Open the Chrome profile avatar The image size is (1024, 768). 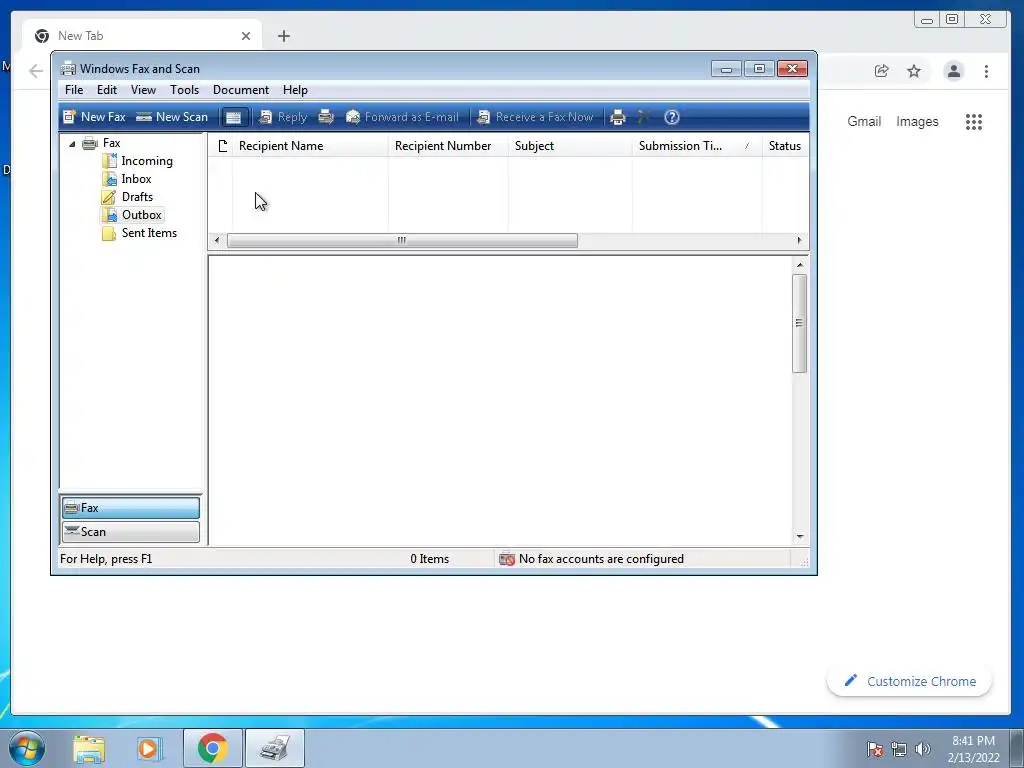954,71
